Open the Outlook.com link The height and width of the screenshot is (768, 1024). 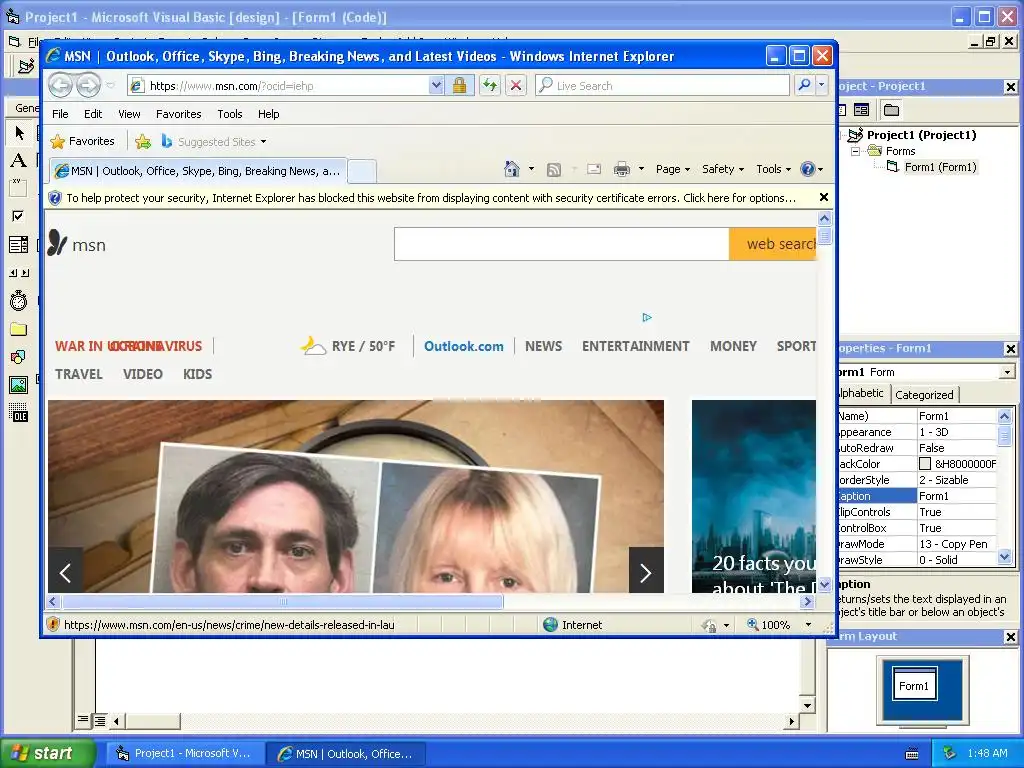coord(464,346)
